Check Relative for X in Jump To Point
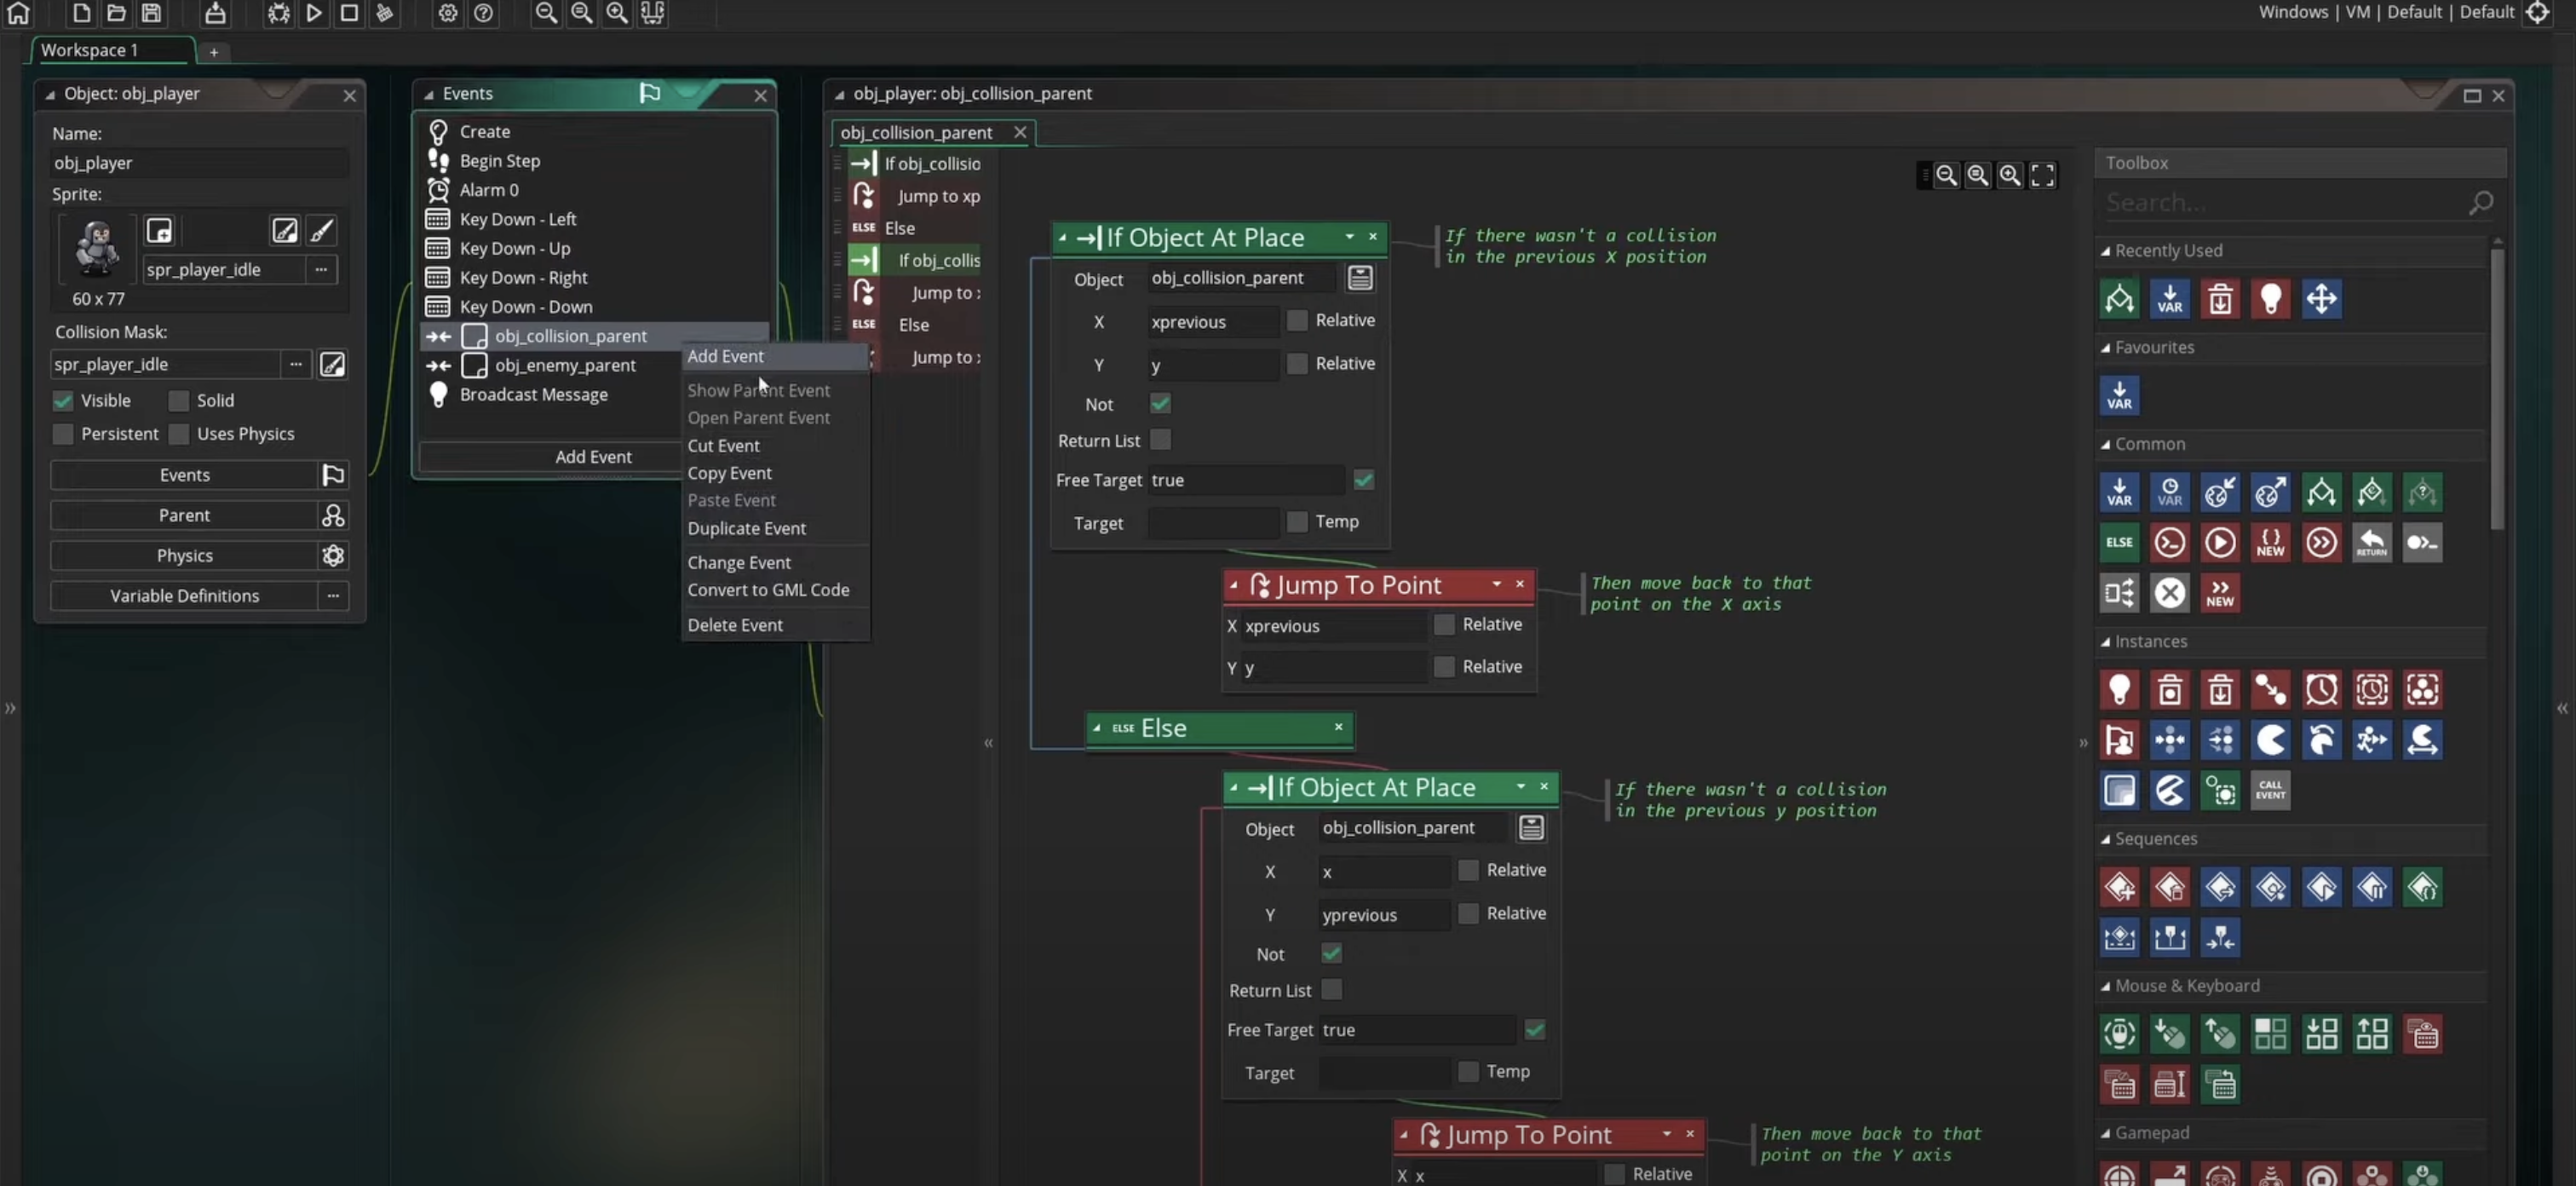The image size is (2576, 1186). point(1443,625)
